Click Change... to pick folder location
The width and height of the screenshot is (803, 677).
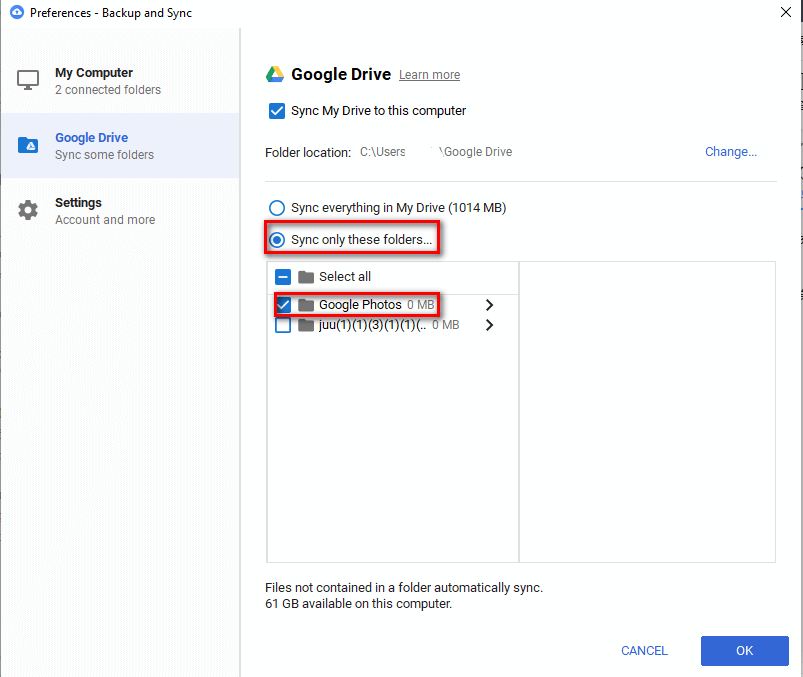tap(730, 152)
